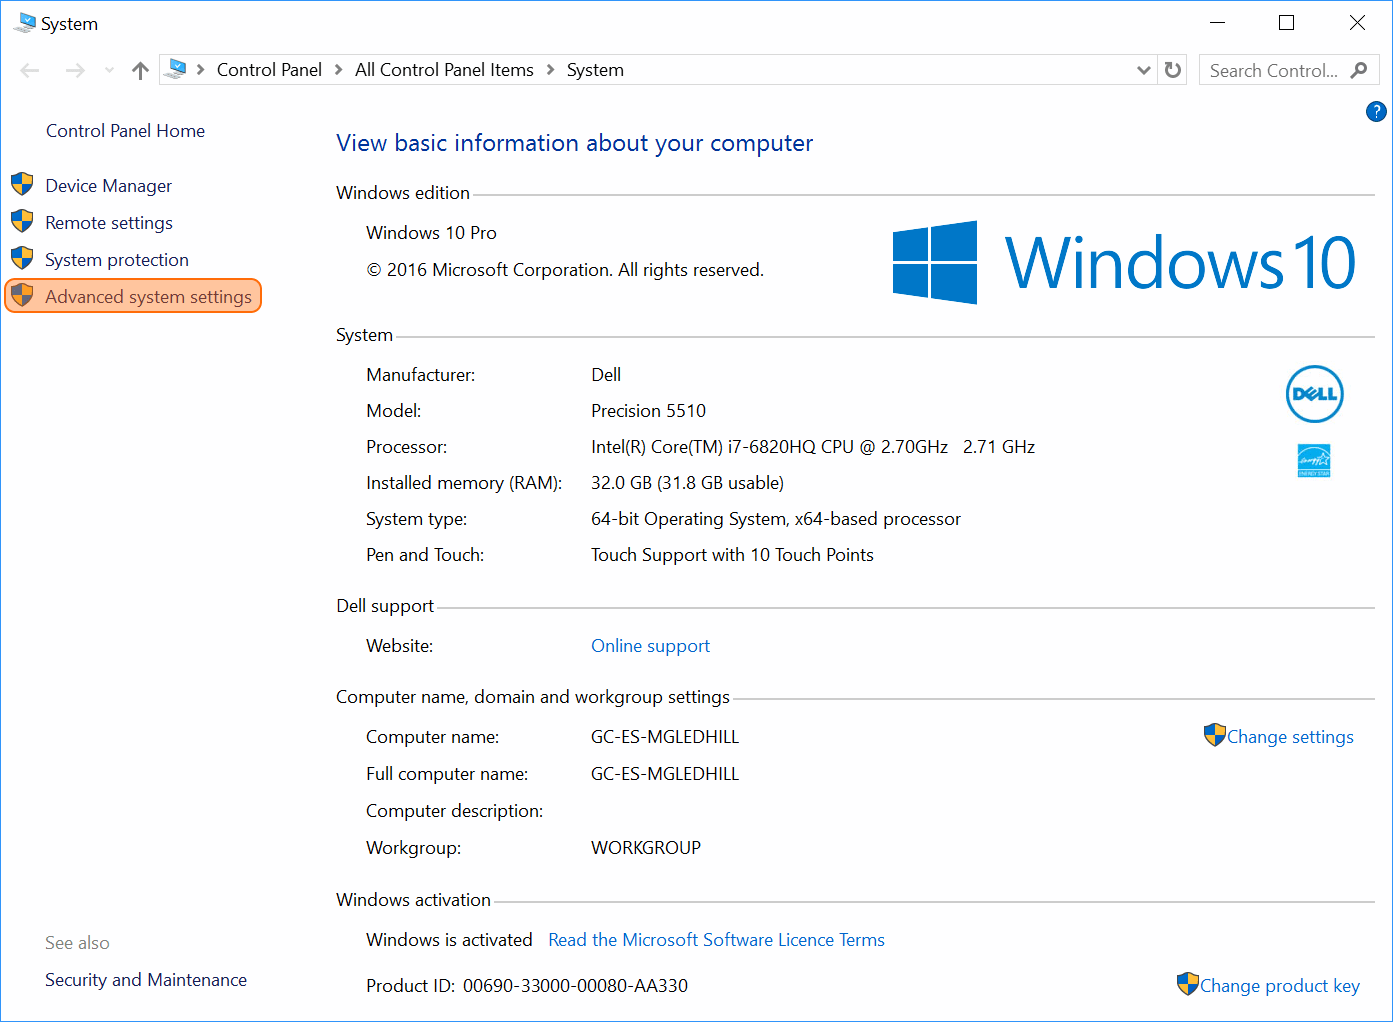Click the Windows 10 logo
Image resolution: width=1393 pixels, height=1022 pixels.
(1124, 263)
